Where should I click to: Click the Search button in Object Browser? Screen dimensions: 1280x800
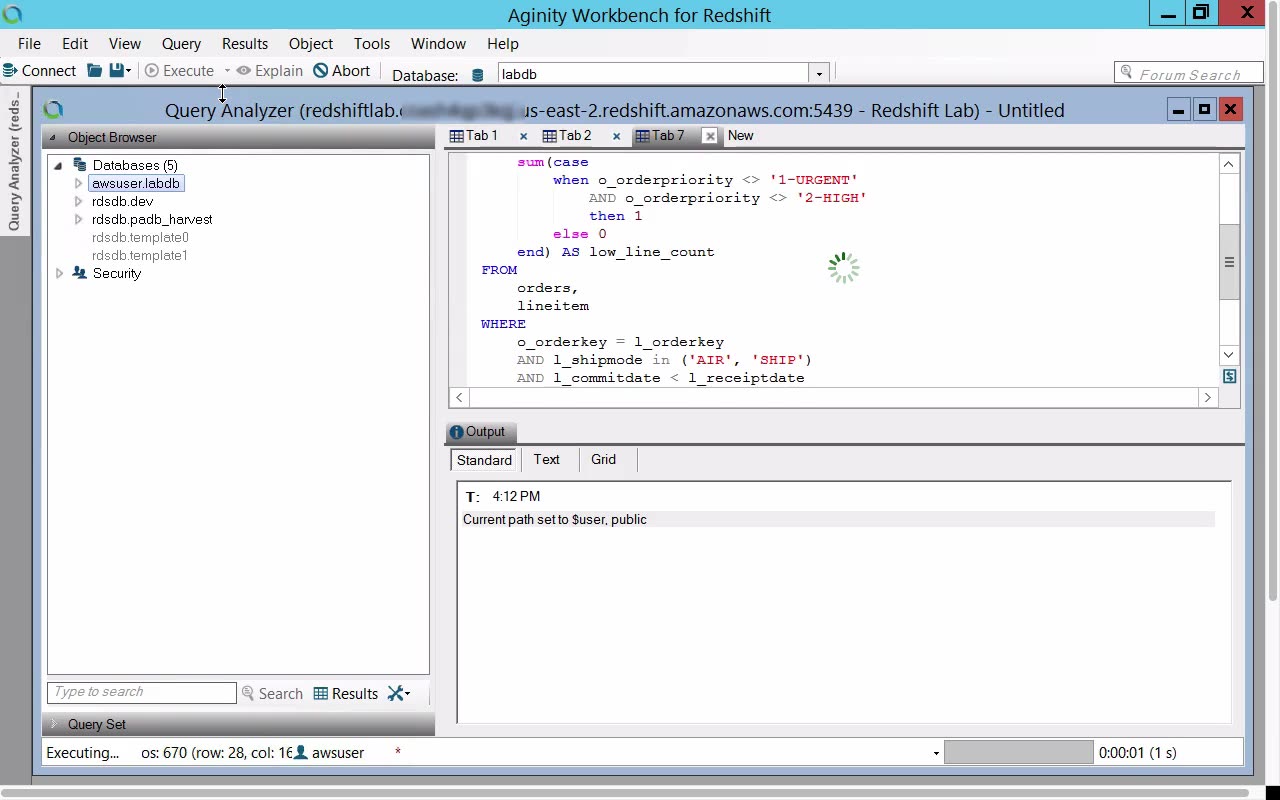272,694
